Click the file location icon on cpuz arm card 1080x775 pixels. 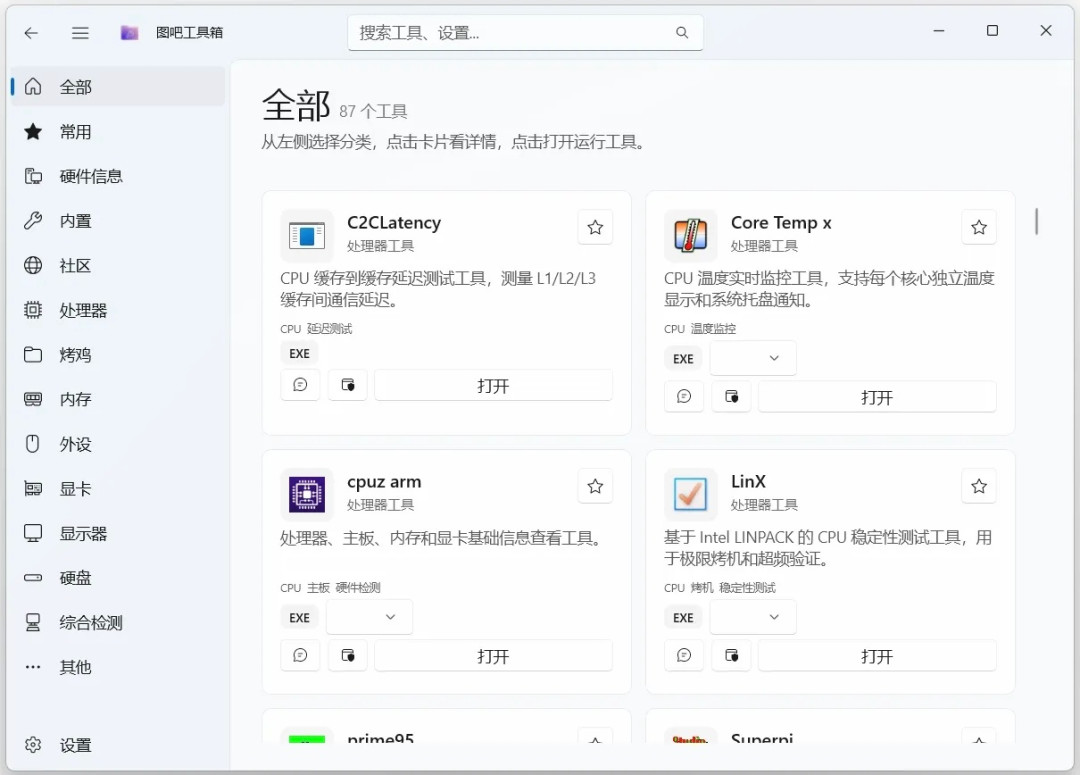(348, 655)
